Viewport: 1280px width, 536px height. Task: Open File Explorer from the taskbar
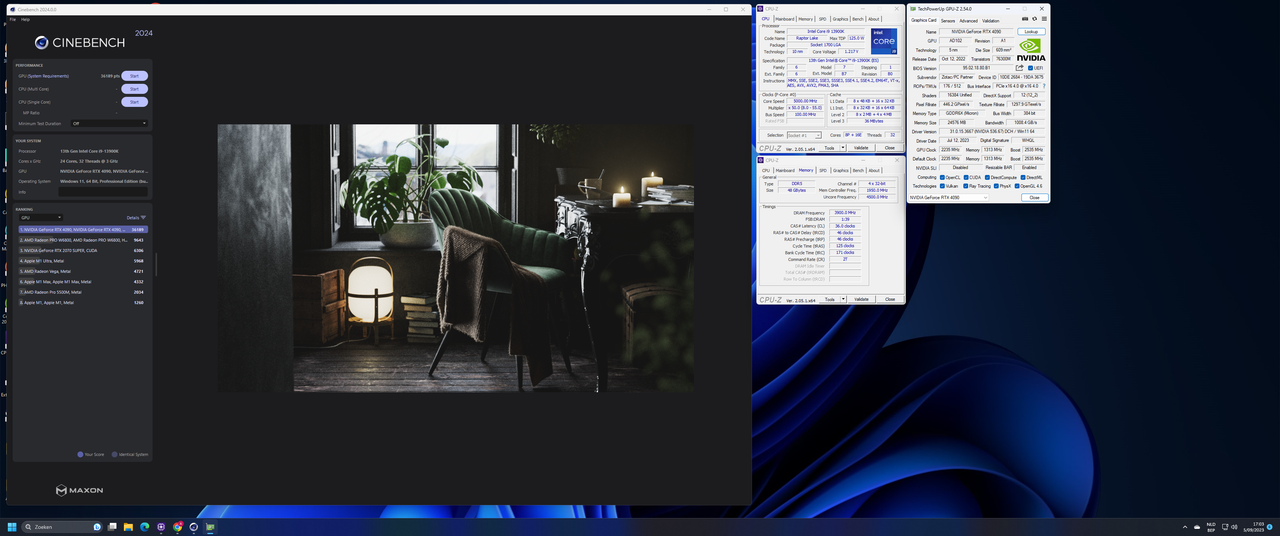(x=128, y=527)
